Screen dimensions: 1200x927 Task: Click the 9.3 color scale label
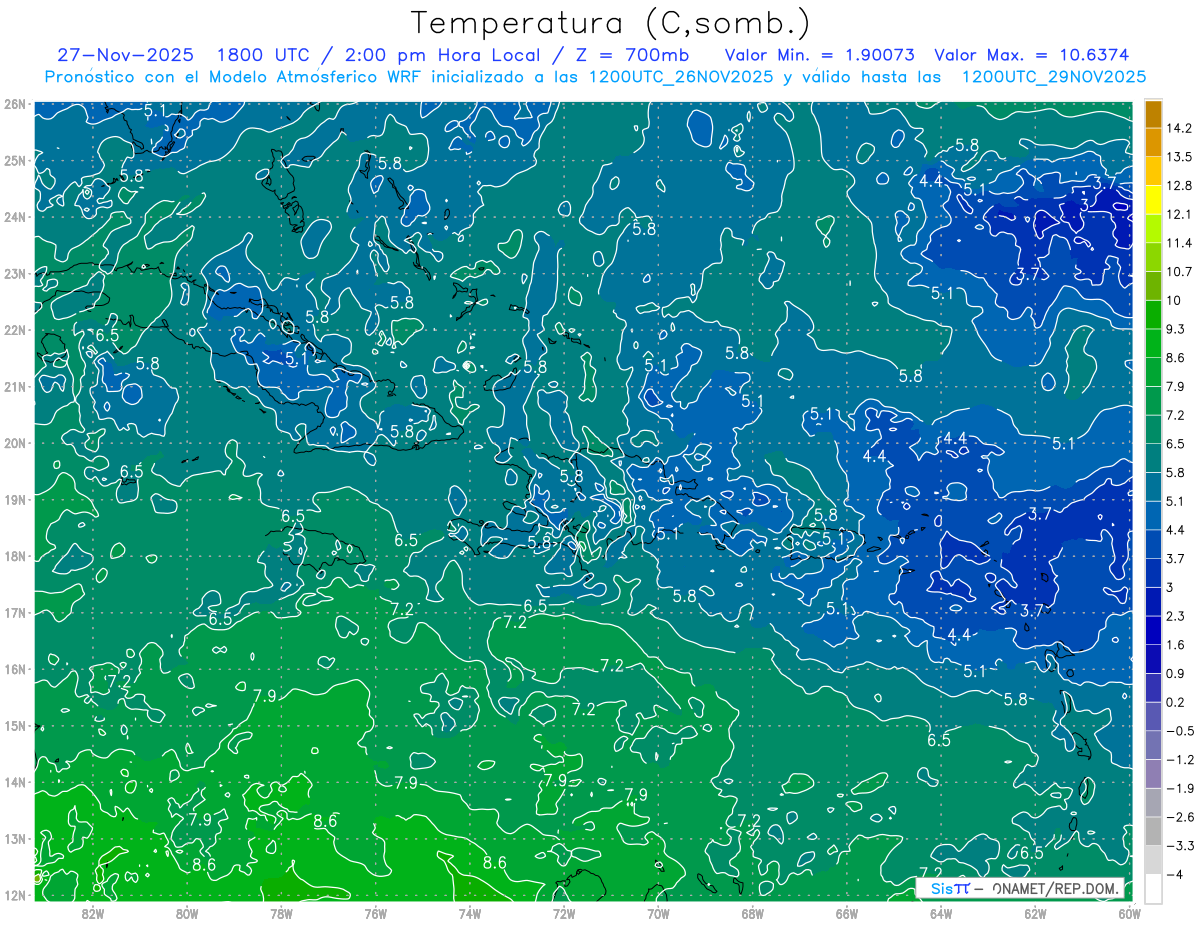1175,329
